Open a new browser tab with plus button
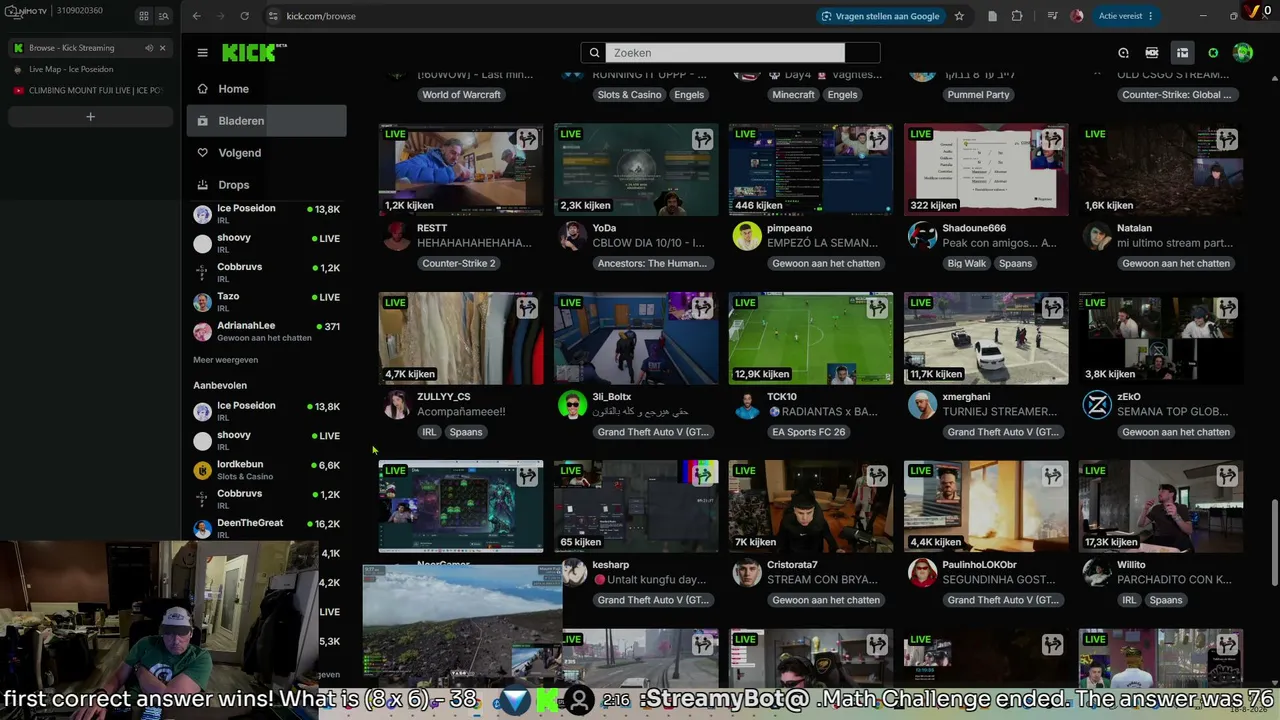This screenshot has height=720, width=1280. [90, 117]
